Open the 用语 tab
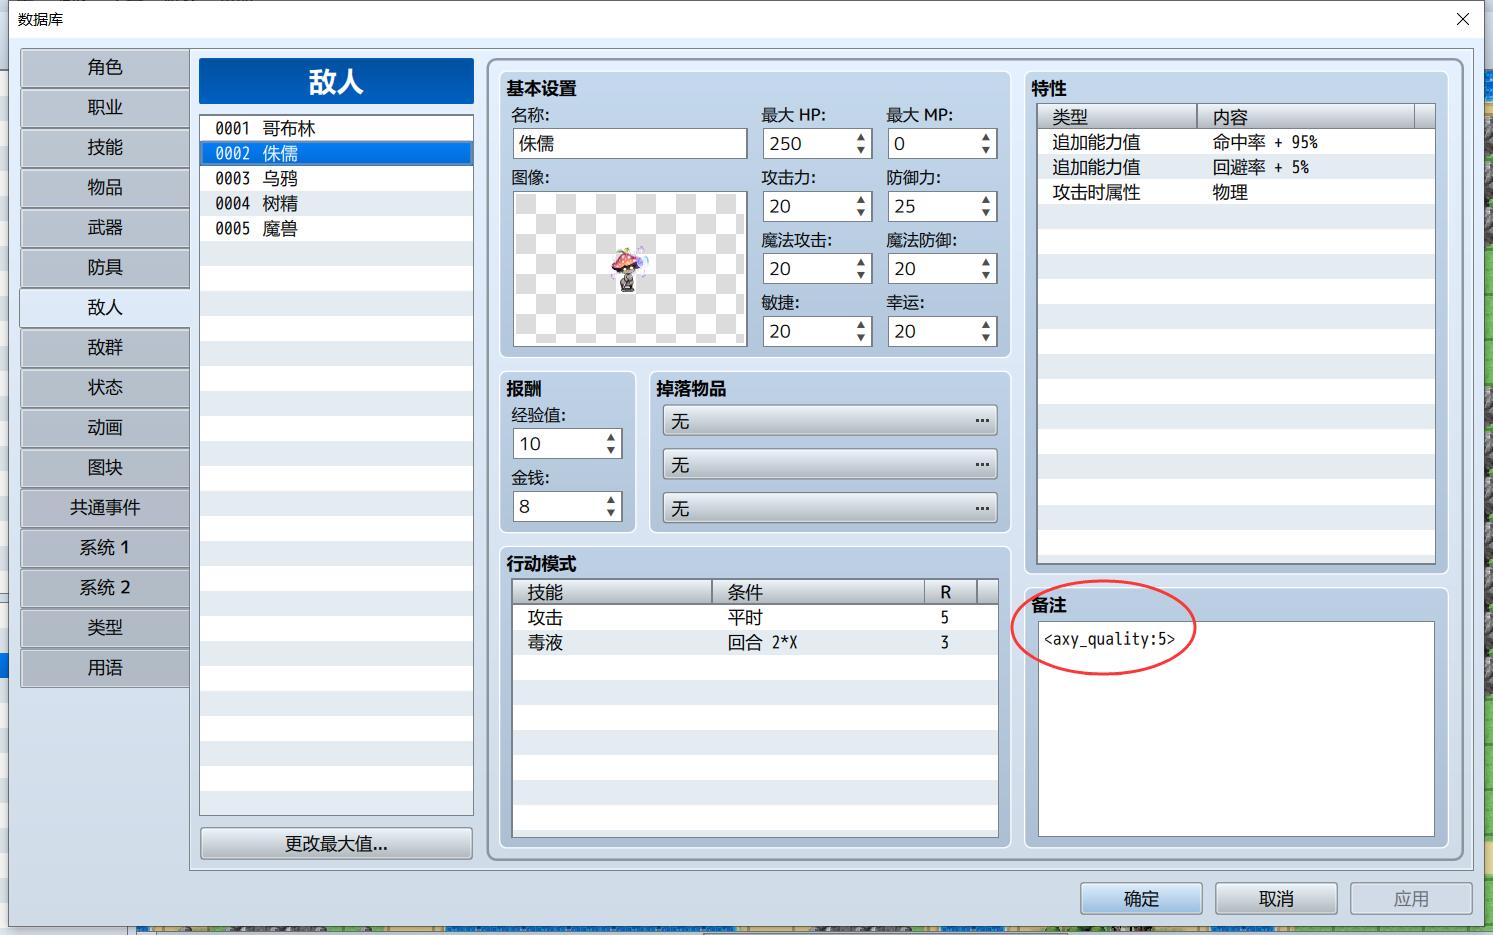The image size is (1493, 935). (x=105, y=668)
